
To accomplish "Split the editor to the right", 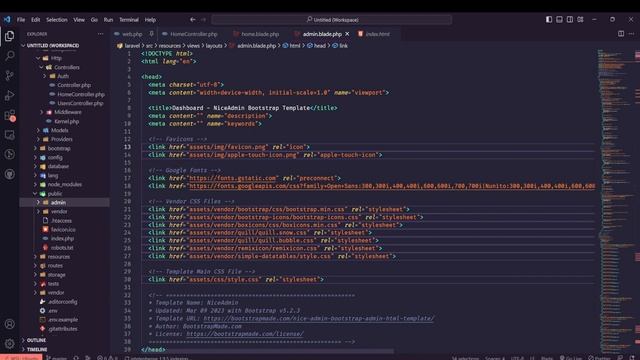I will click(621, 34).
